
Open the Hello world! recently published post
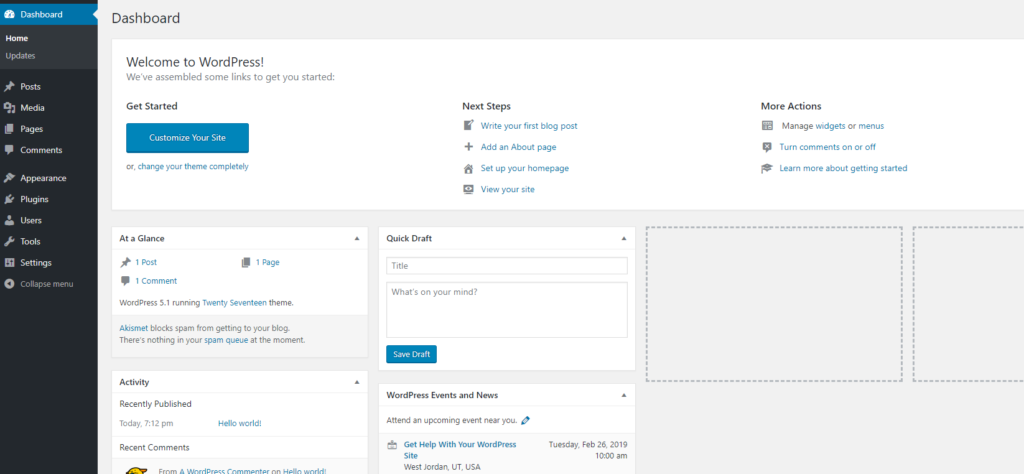[240, 424]
